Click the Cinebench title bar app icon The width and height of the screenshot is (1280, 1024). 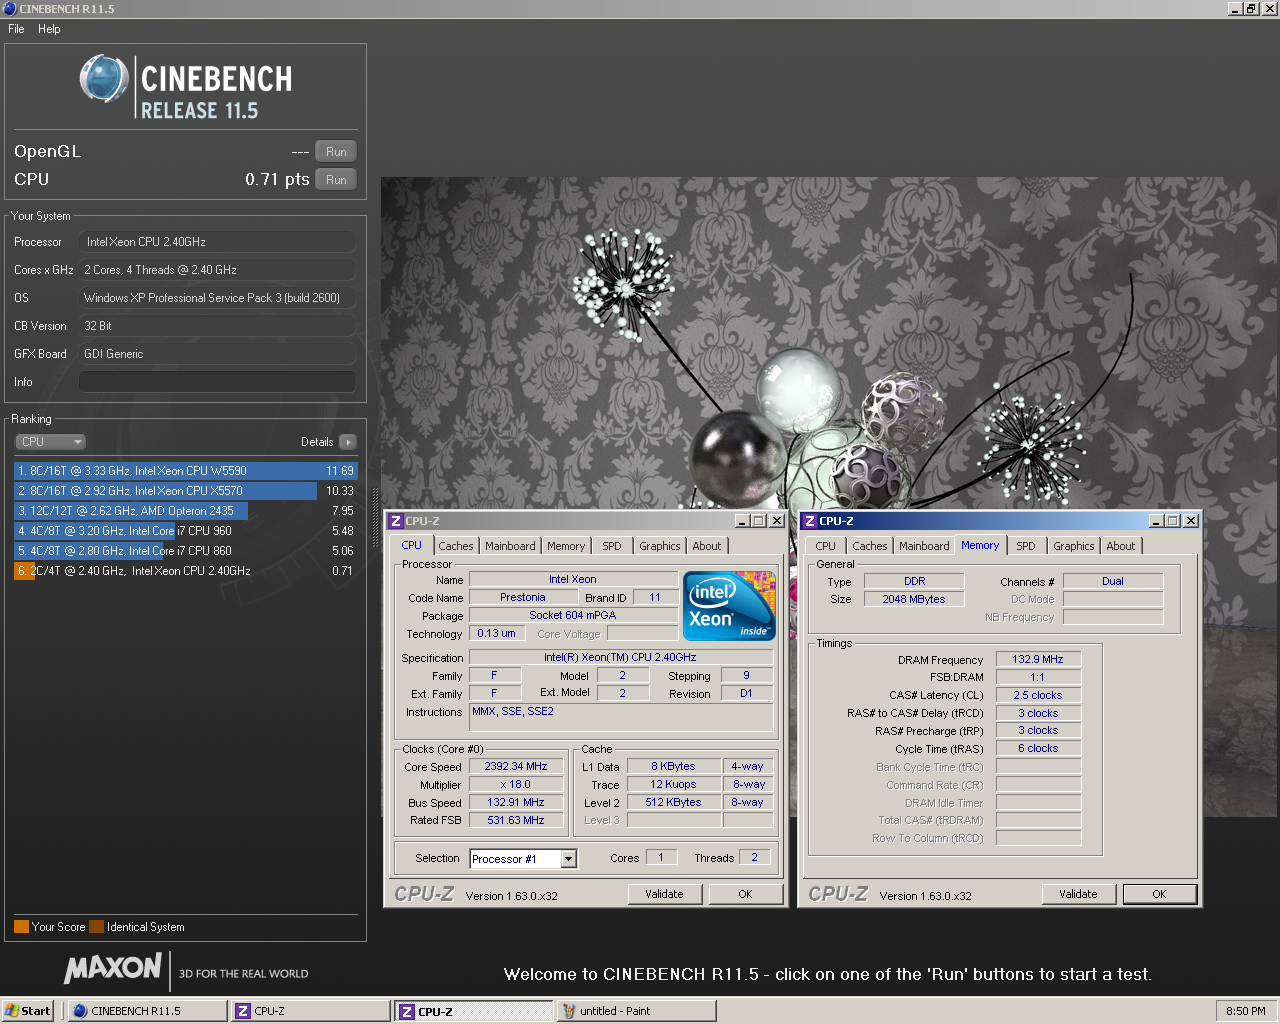tap(10, 9)
